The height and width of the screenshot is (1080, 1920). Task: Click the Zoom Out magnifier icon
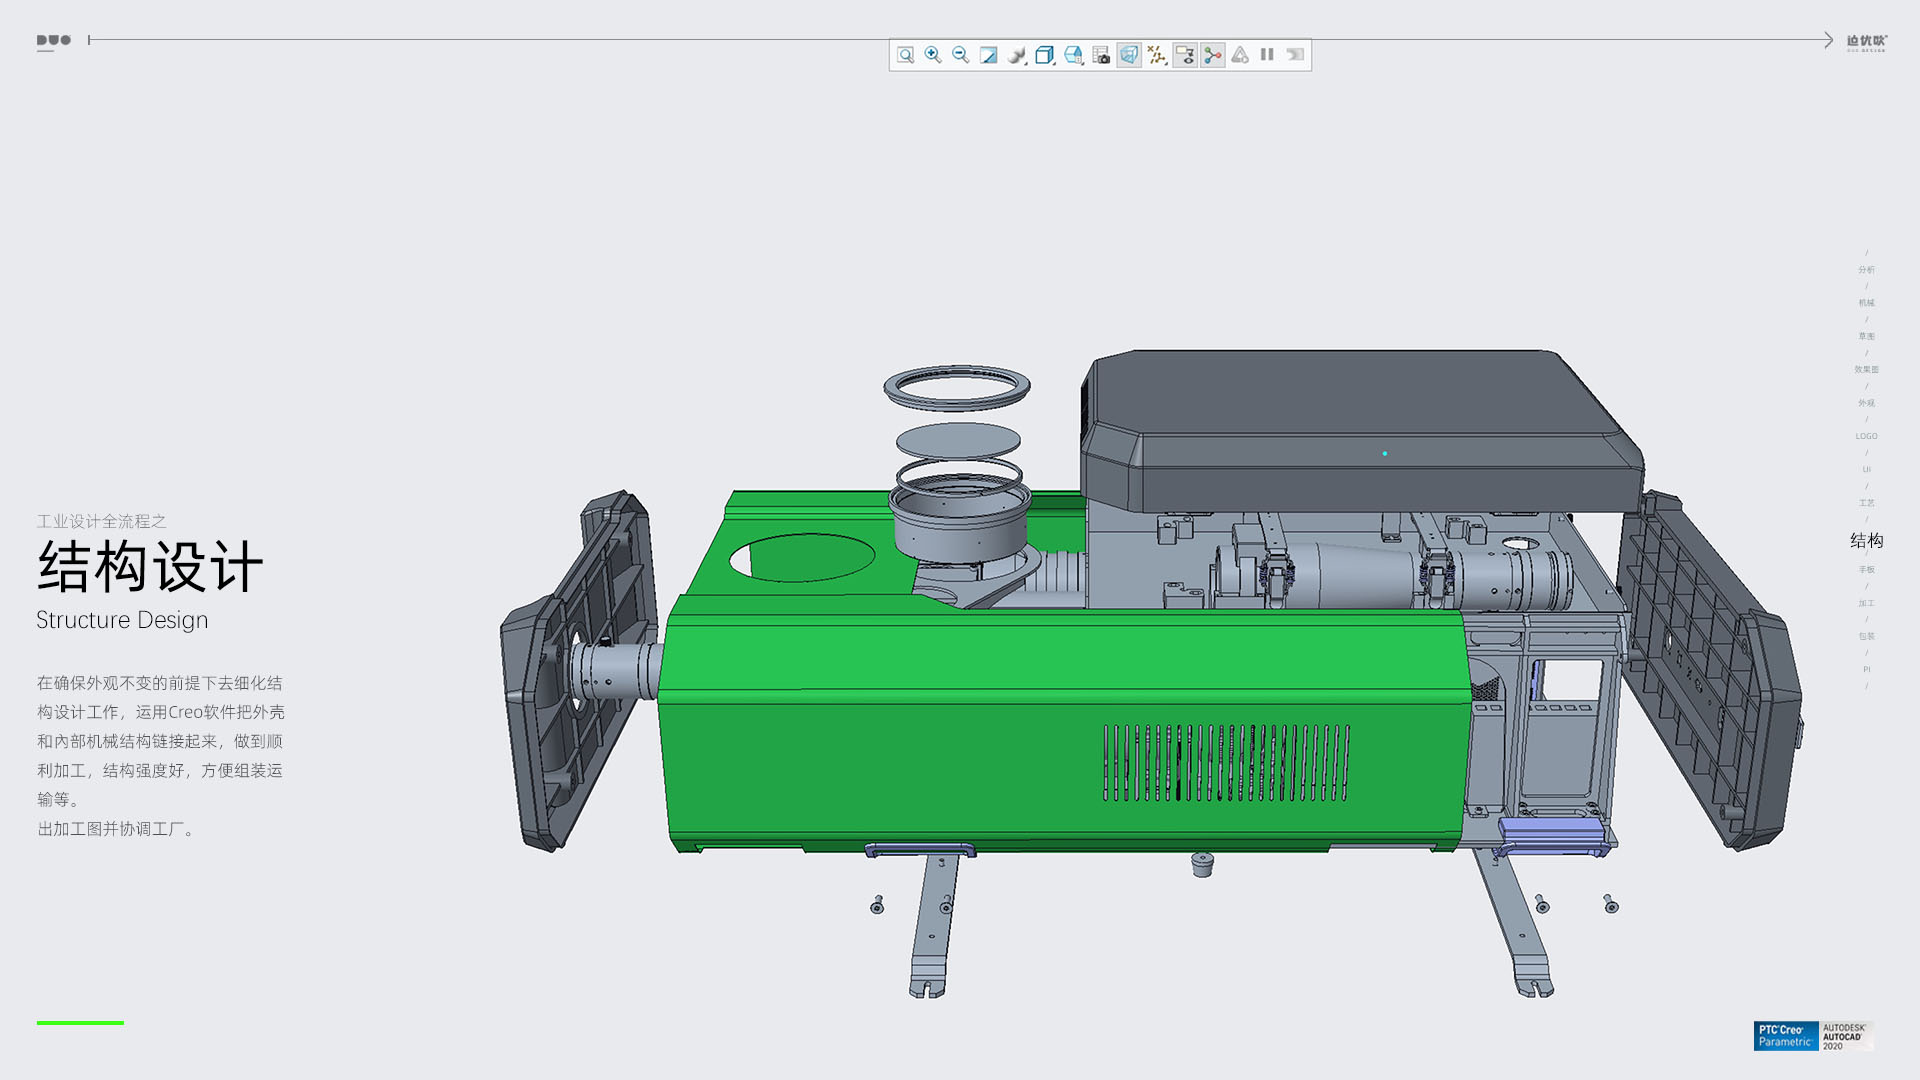[961, 55]
